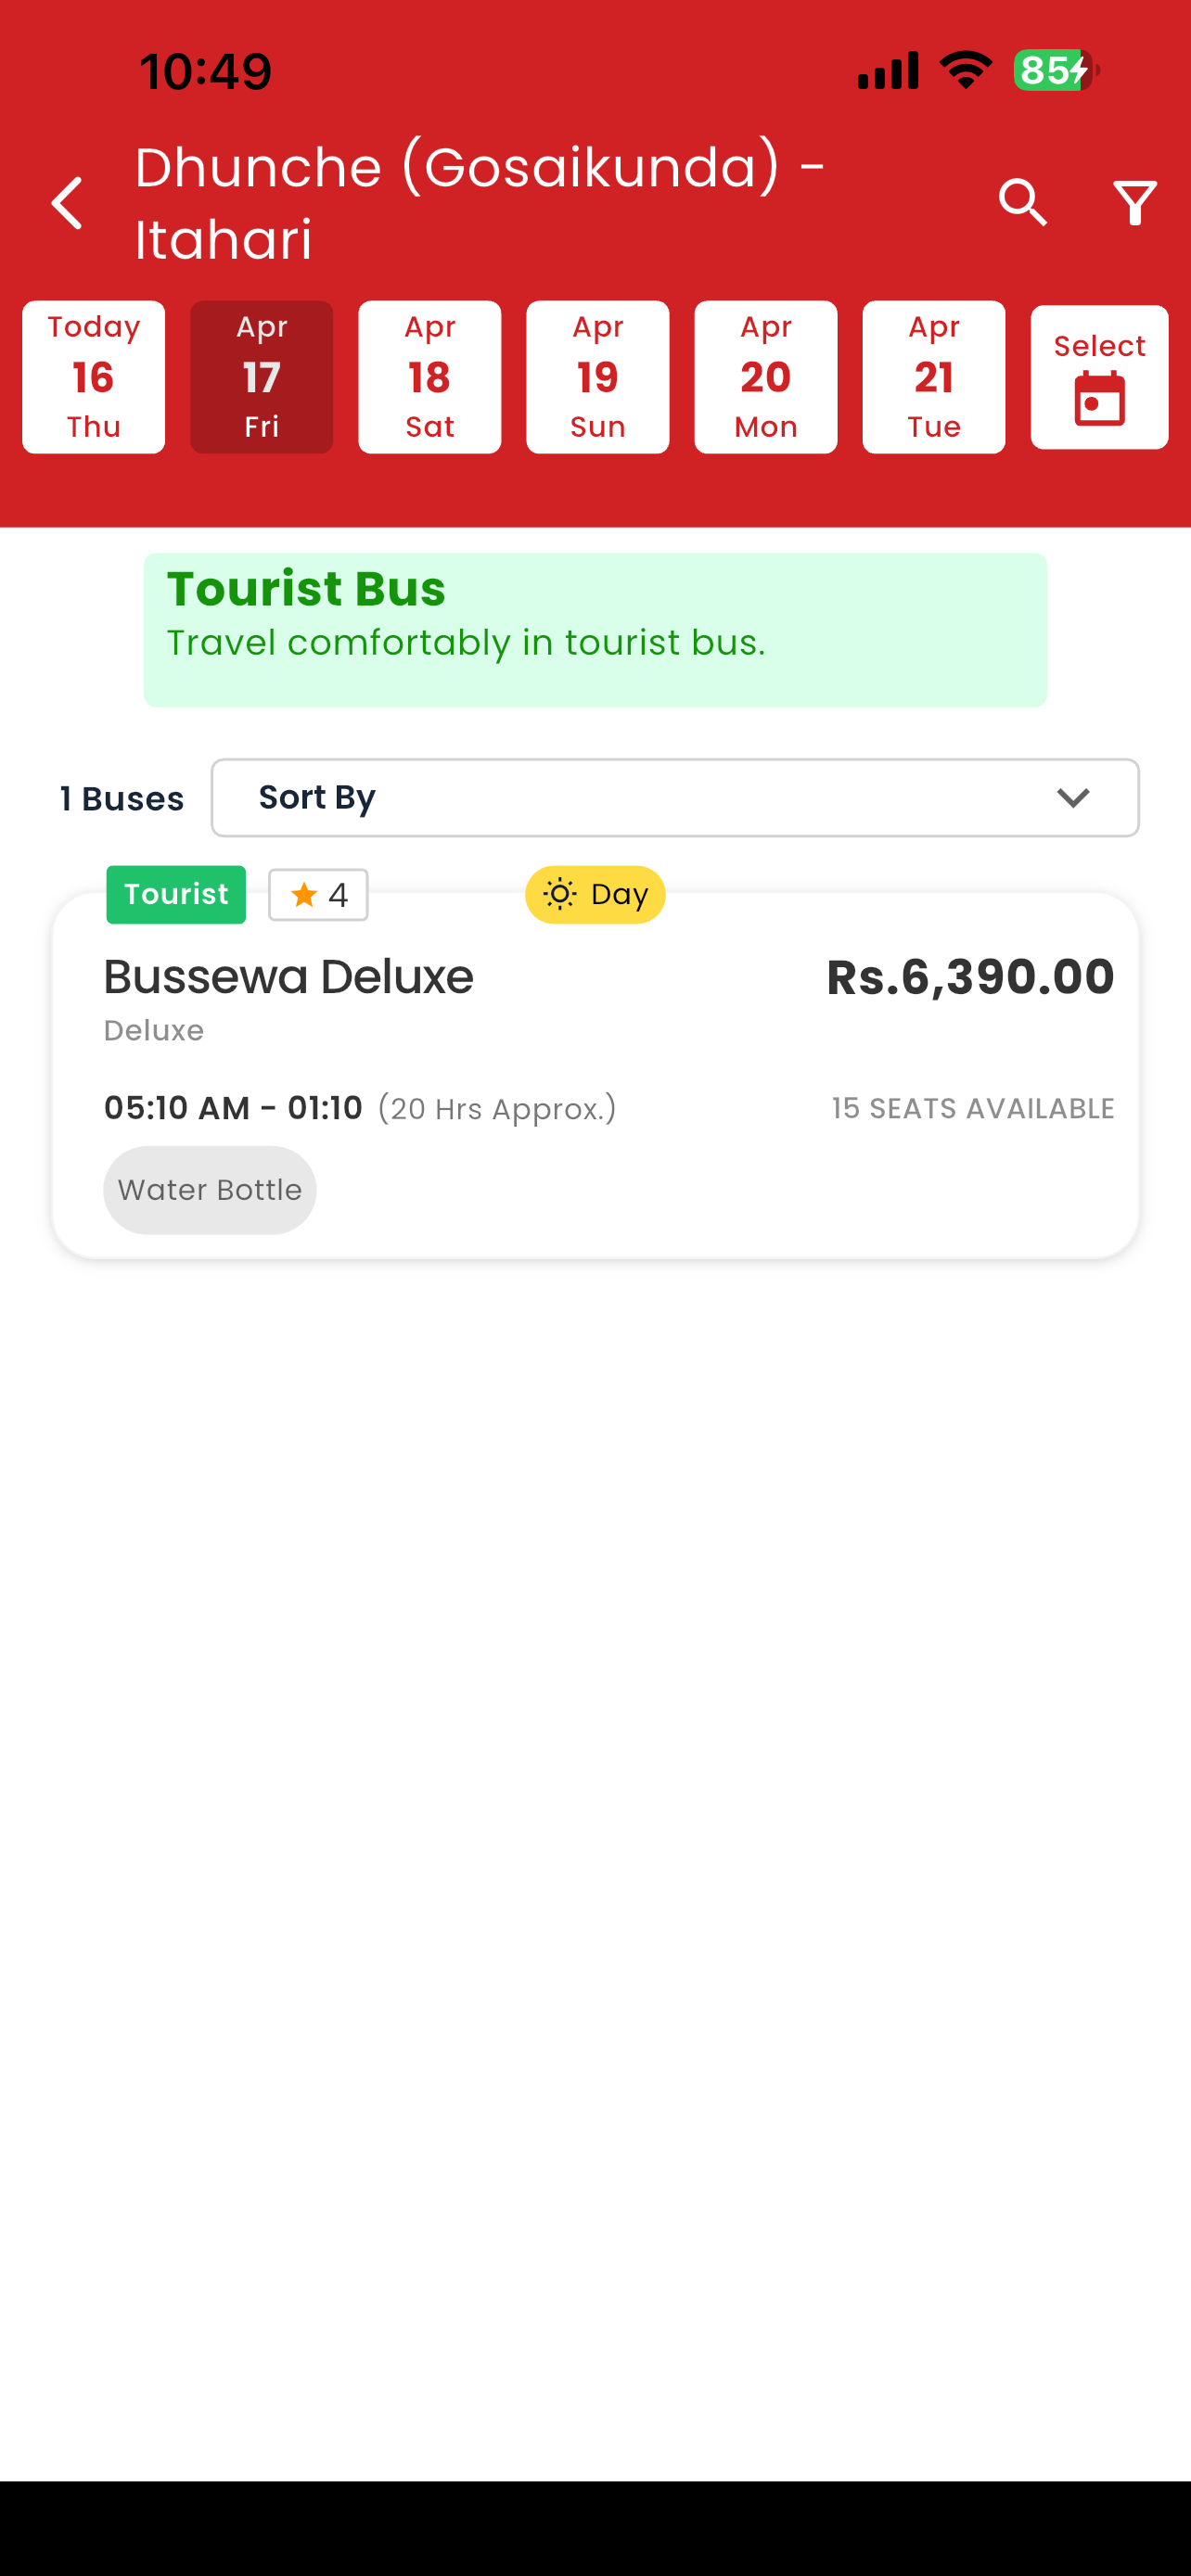Tap the battery indicator in status bar
Image resolution: width=1191 pixels, height=2576 pixels.
(1055, 71)
